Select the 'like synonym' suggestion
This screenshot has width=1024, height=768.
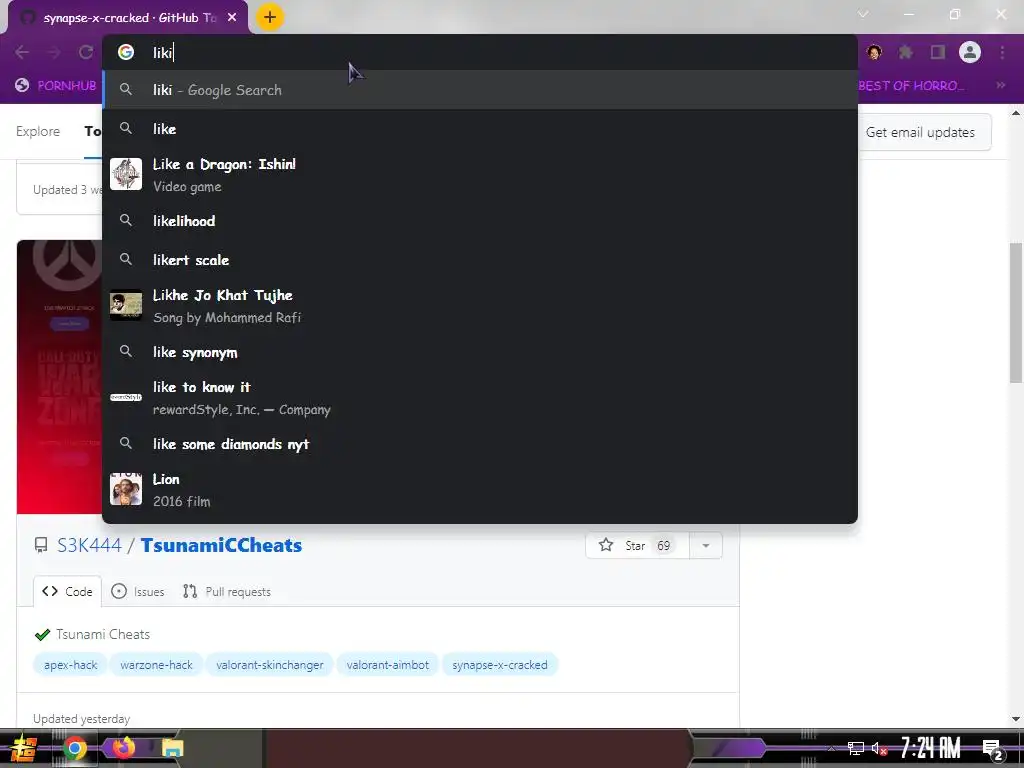[x=479, y=352]
